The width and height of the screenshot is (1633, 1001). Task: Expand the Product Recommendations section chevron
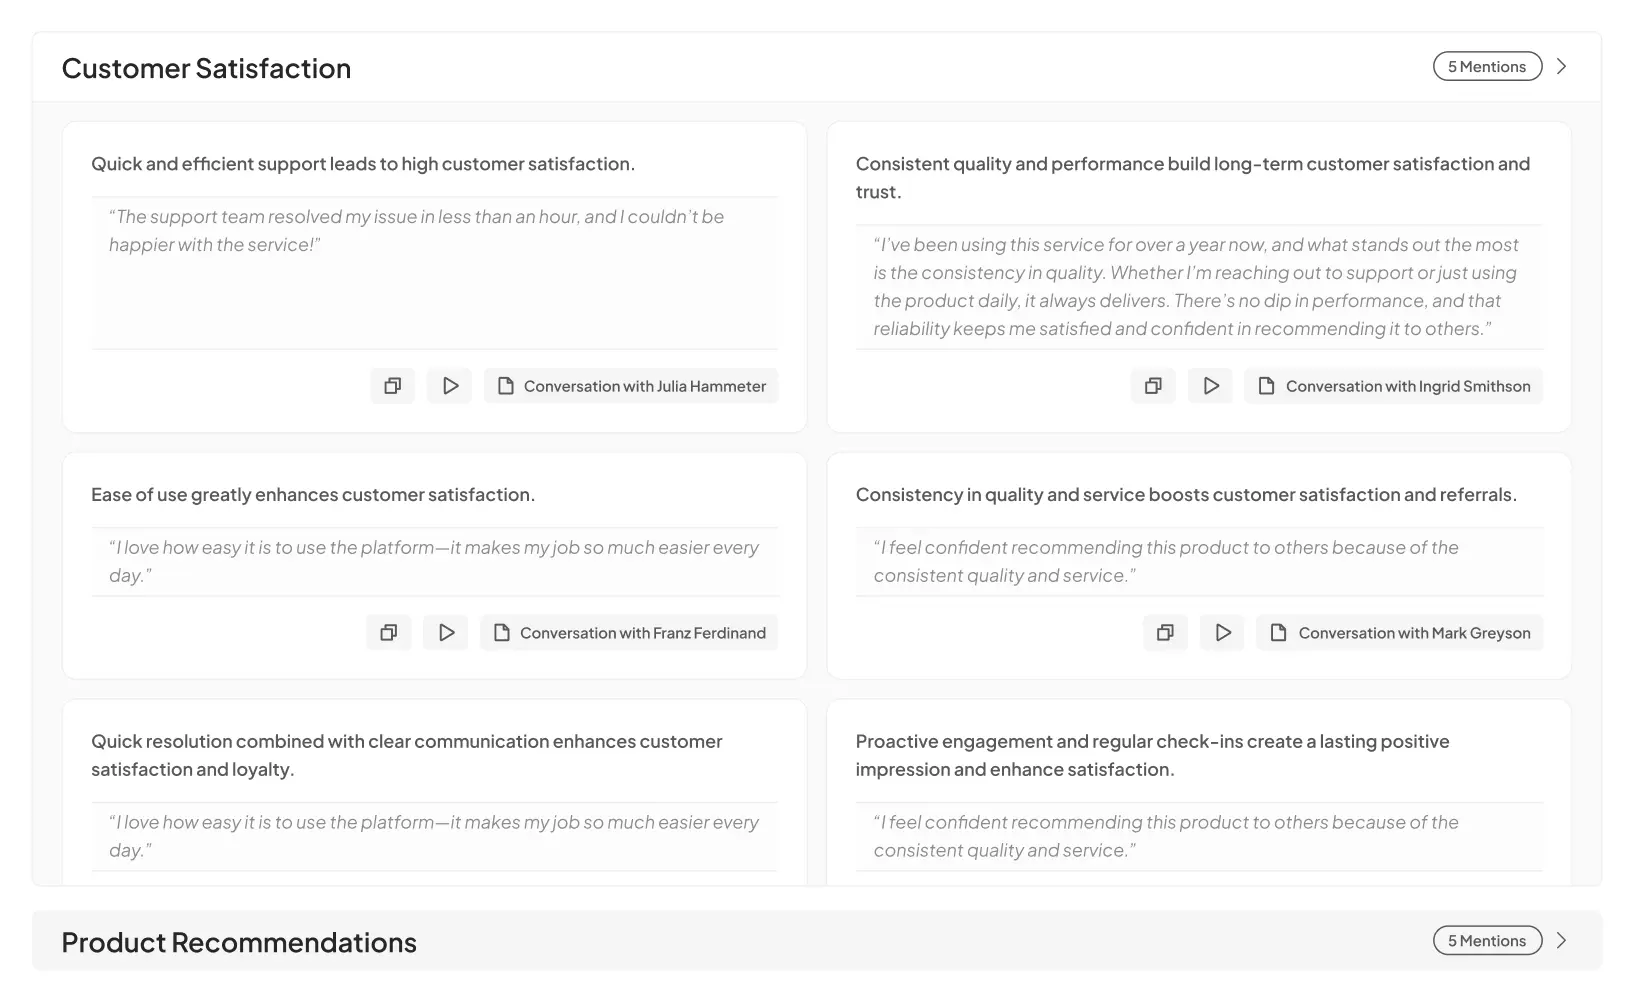[x=1562, y=941]
